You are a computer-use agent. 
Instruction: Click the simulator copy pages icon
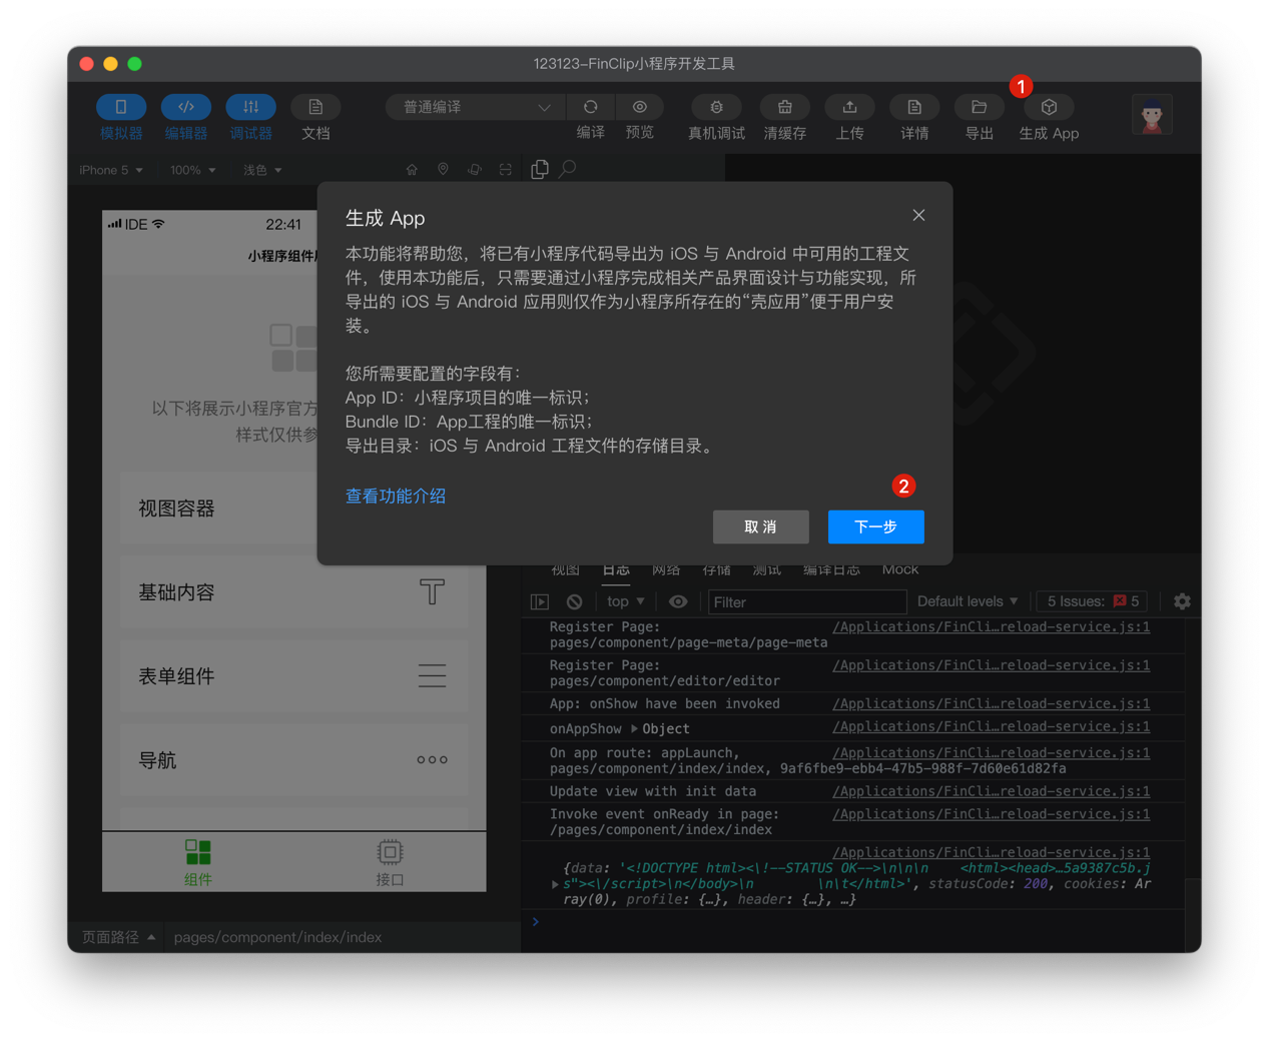click(540, 170)
